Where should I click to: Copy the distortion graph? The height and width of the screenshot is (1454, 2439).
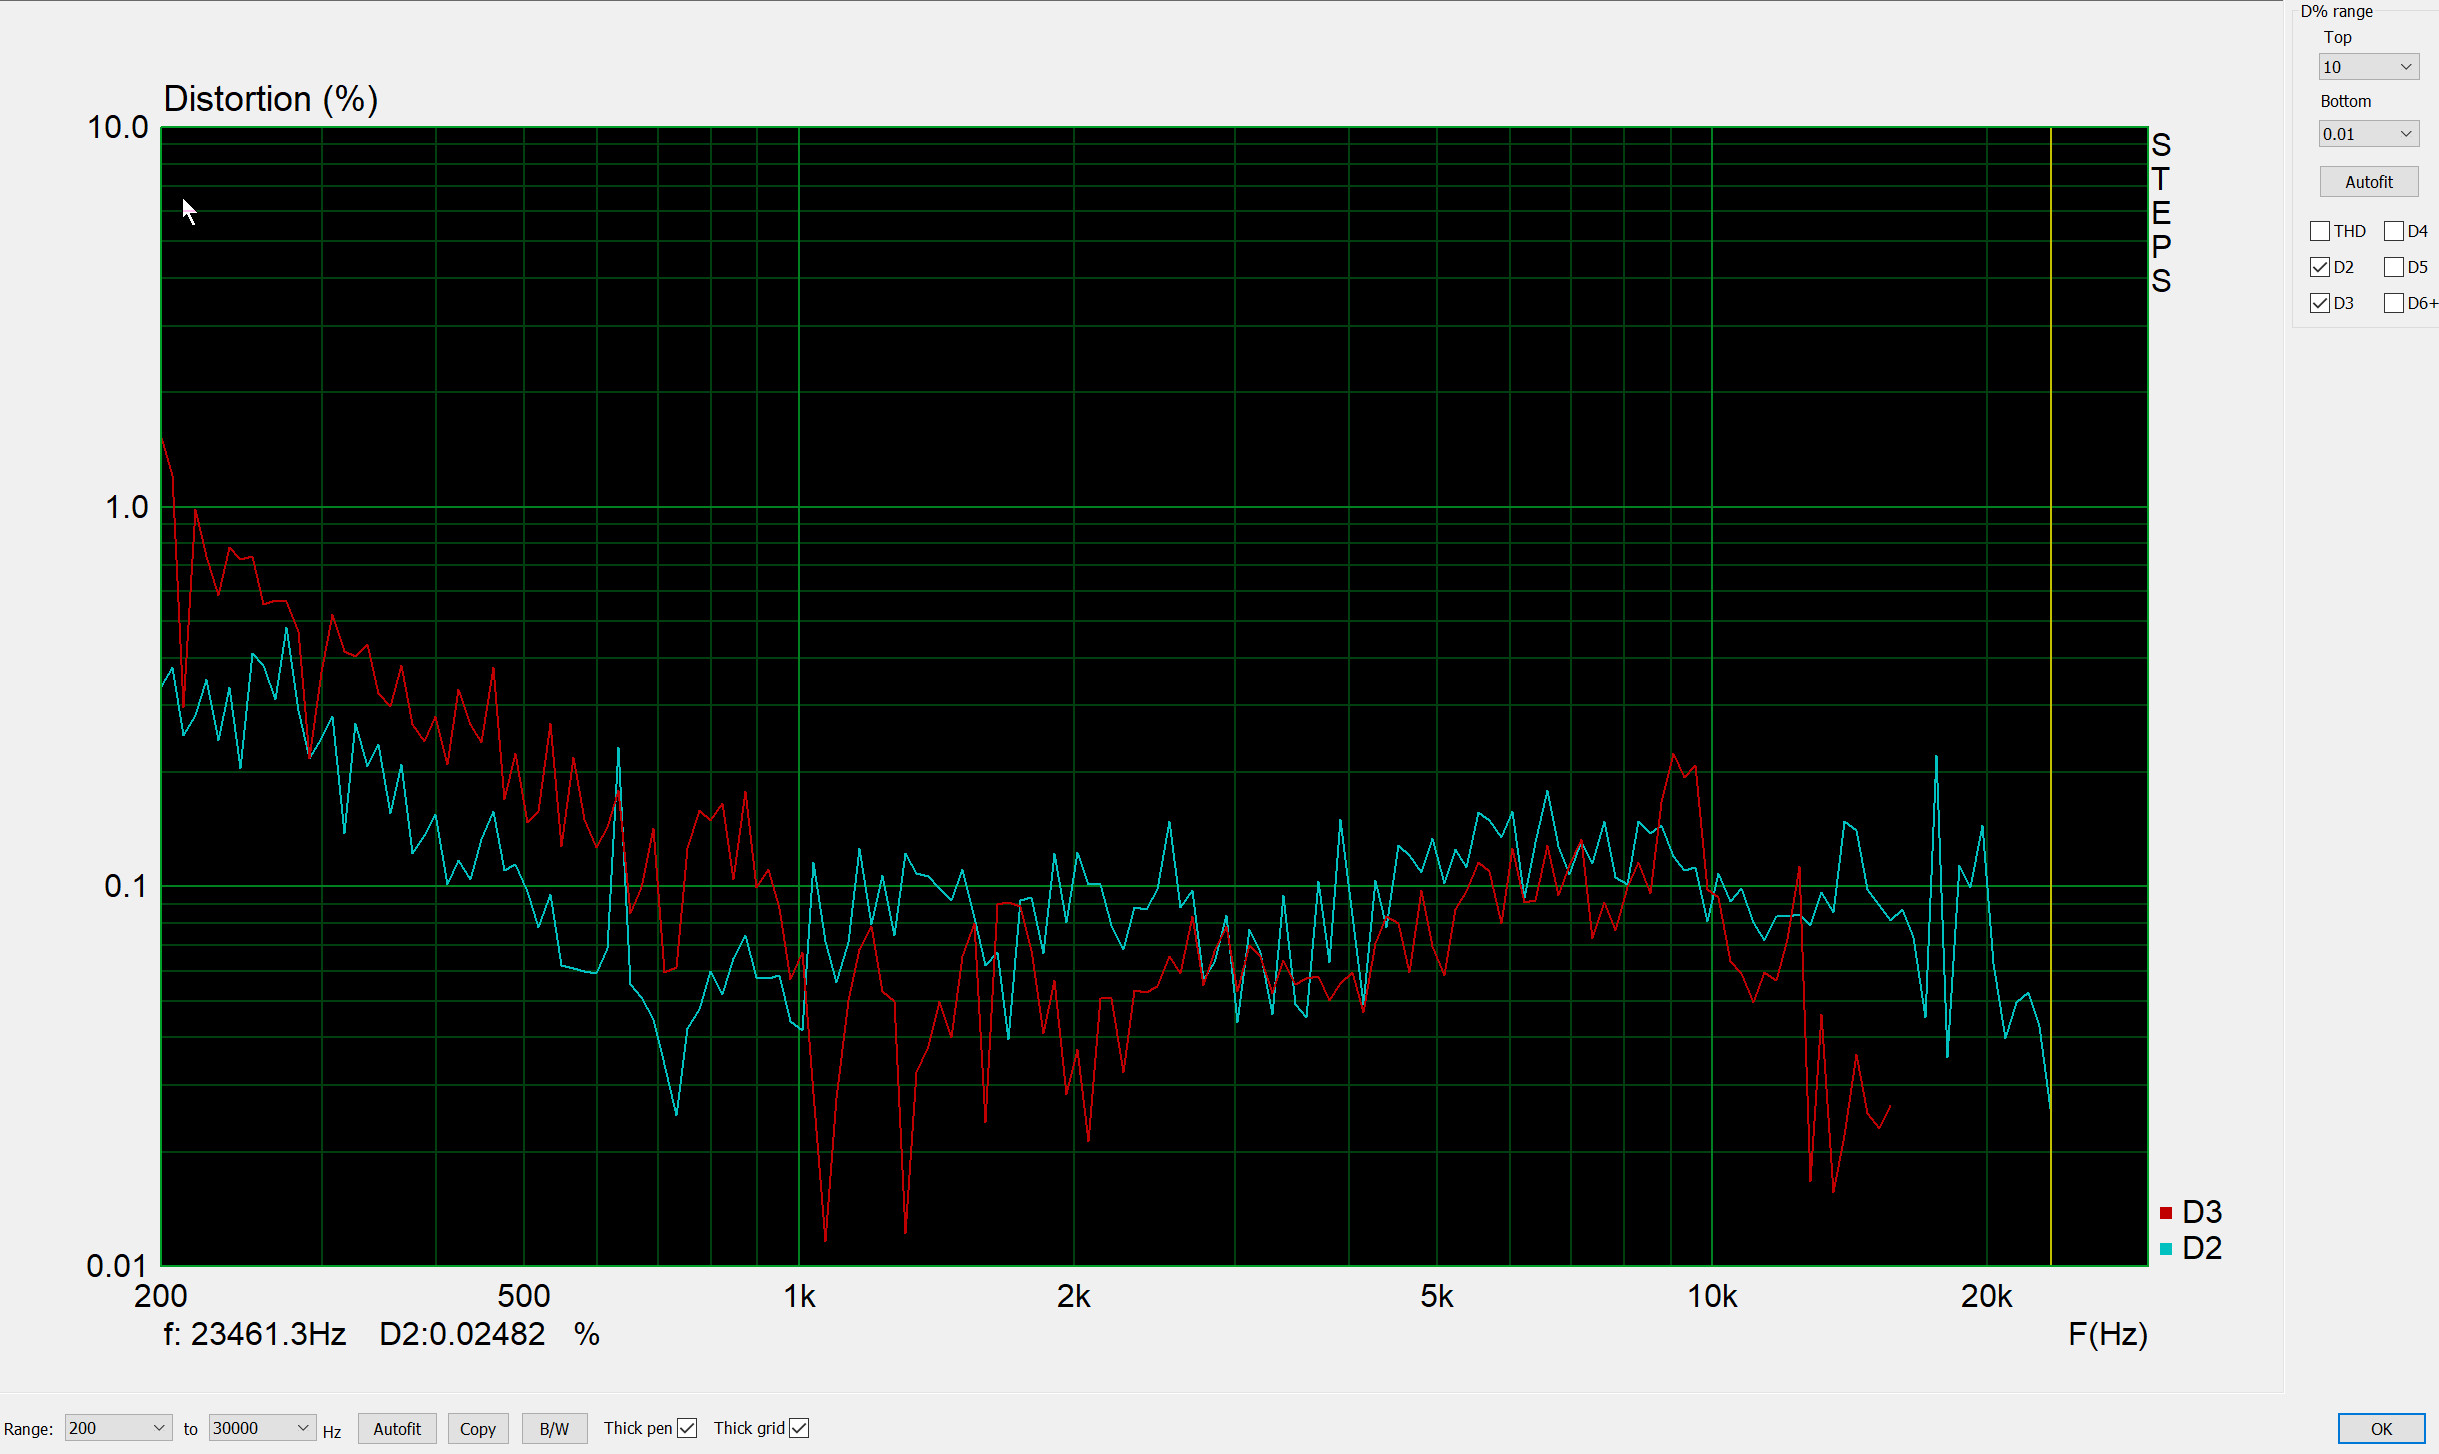point(478,1429)
